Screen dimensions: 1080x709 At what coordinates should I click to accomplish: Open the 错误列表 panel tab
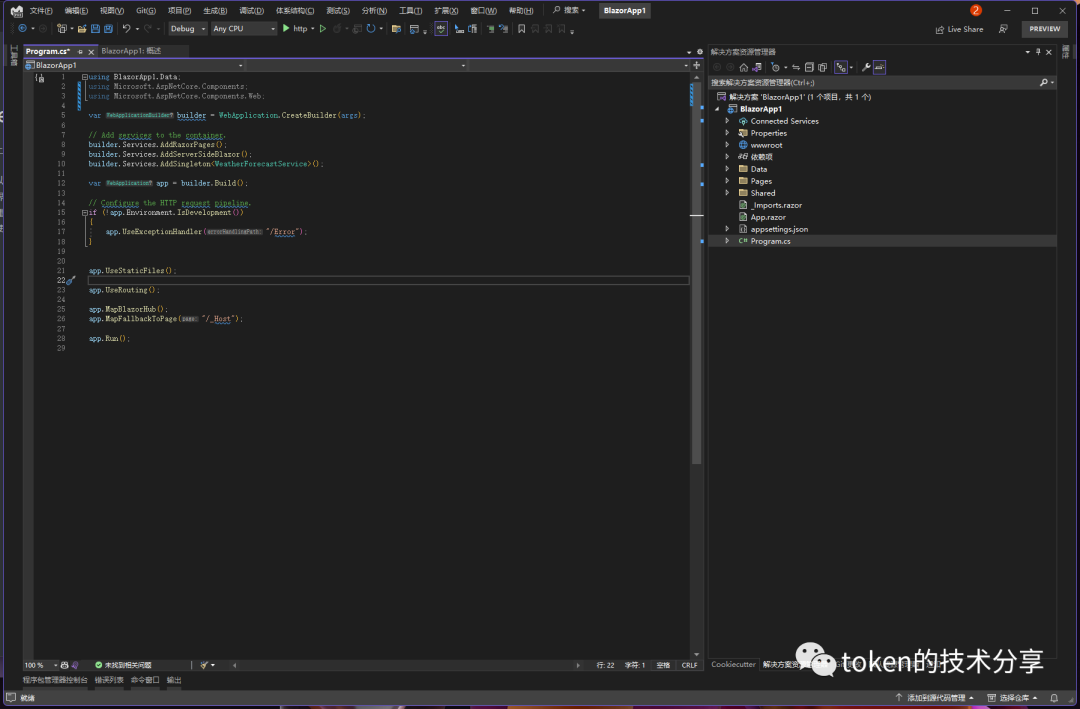click(x=109, y=680)
